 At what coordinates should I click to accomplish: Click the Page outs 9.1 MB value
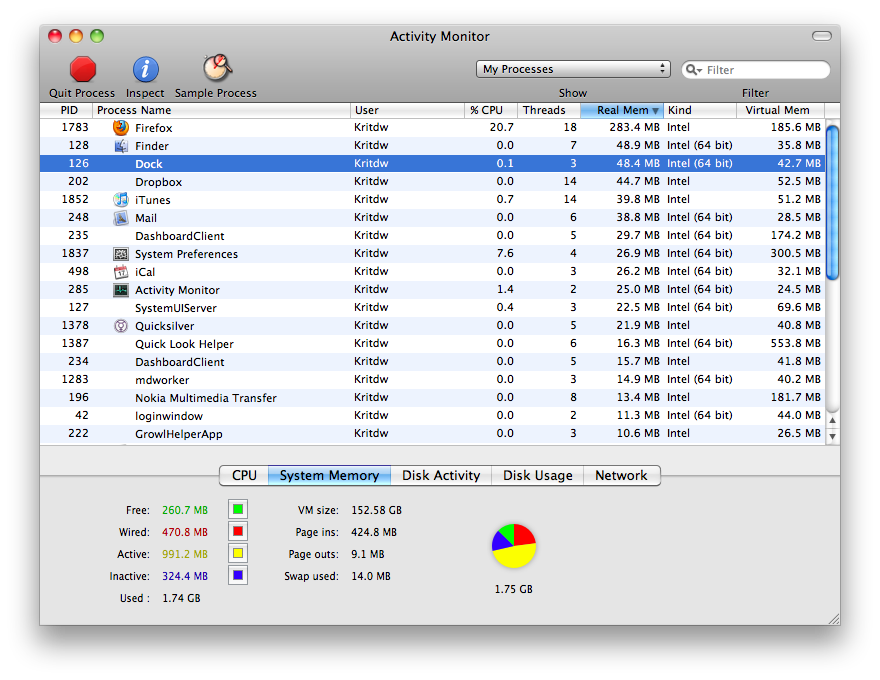(x=368, y=554)
